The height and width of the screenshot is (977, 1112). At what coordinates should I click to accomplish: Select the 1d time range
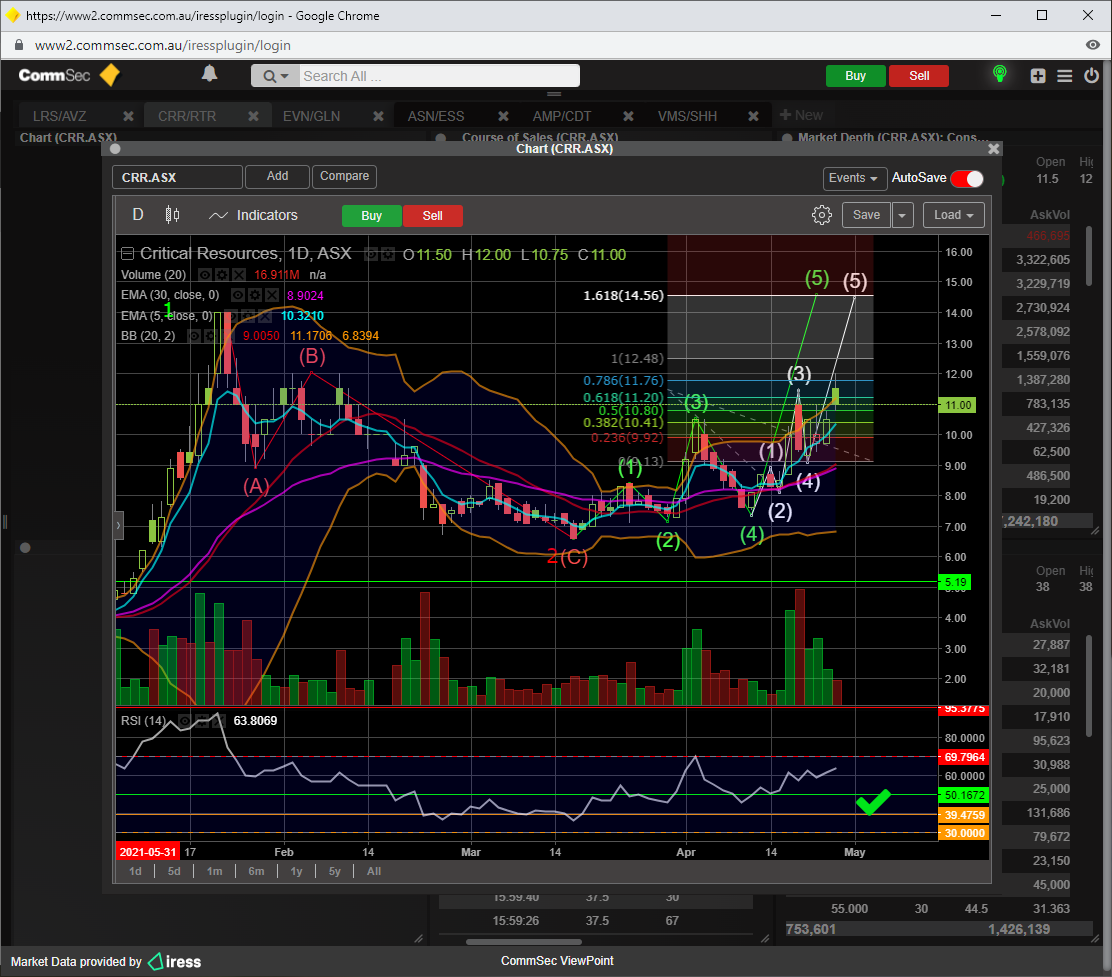[135, 871]
